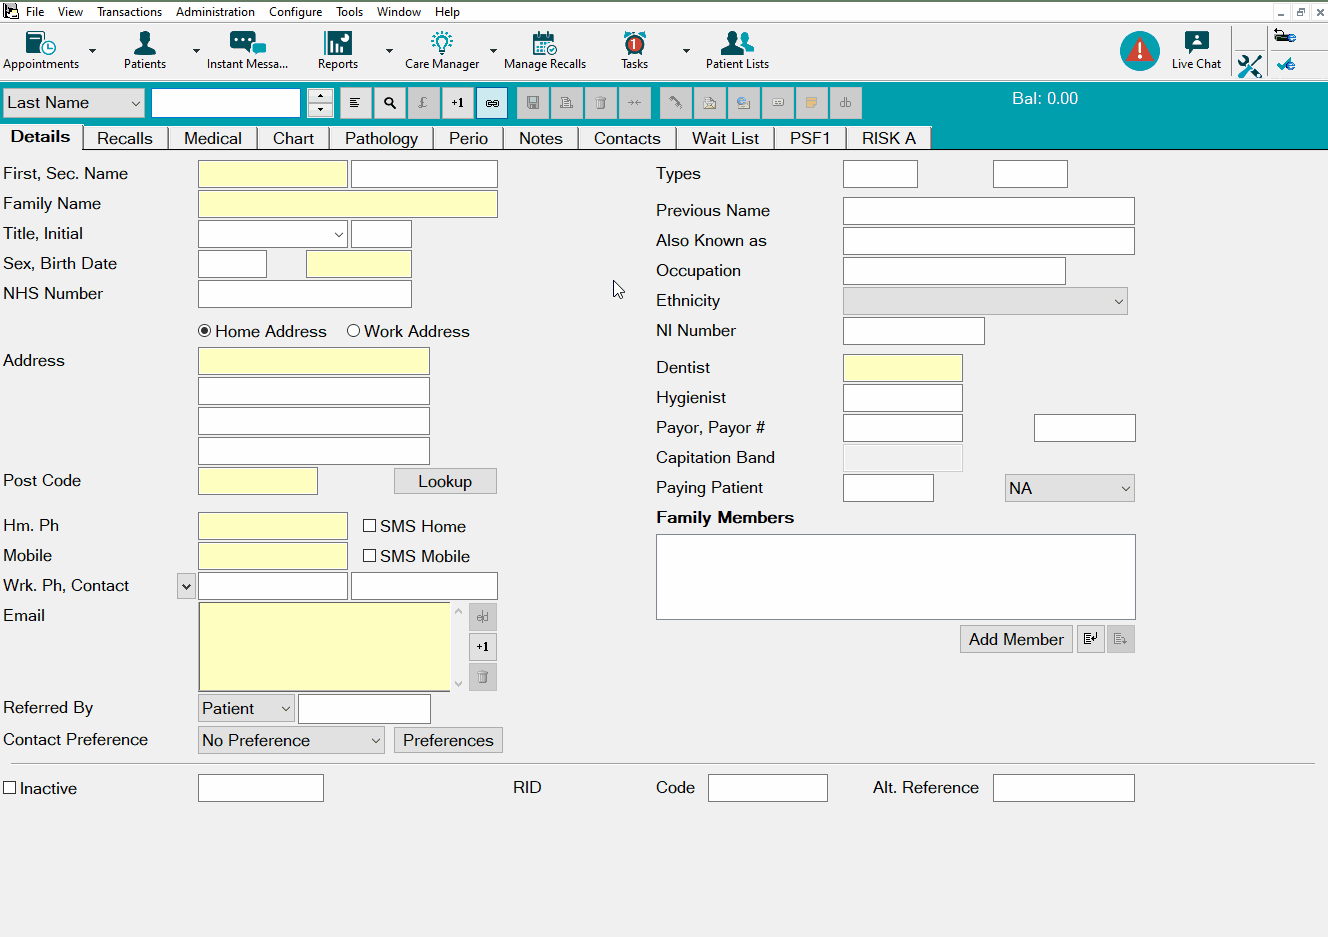Click the magnifying glass search icon
The height and width of the screenshot is (937, 1328).
pos(390,103)
